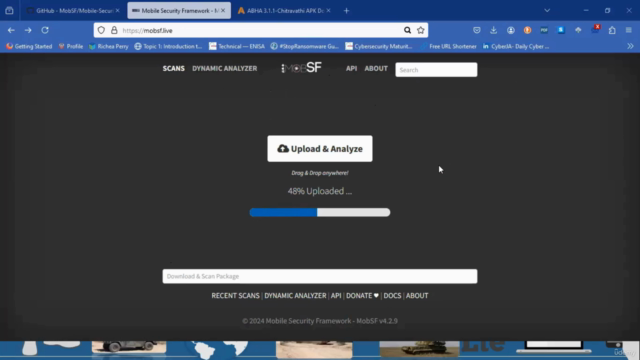Open the Richea Perry bookmark
This screenshot has height=360, width=640.
(109, 46)
